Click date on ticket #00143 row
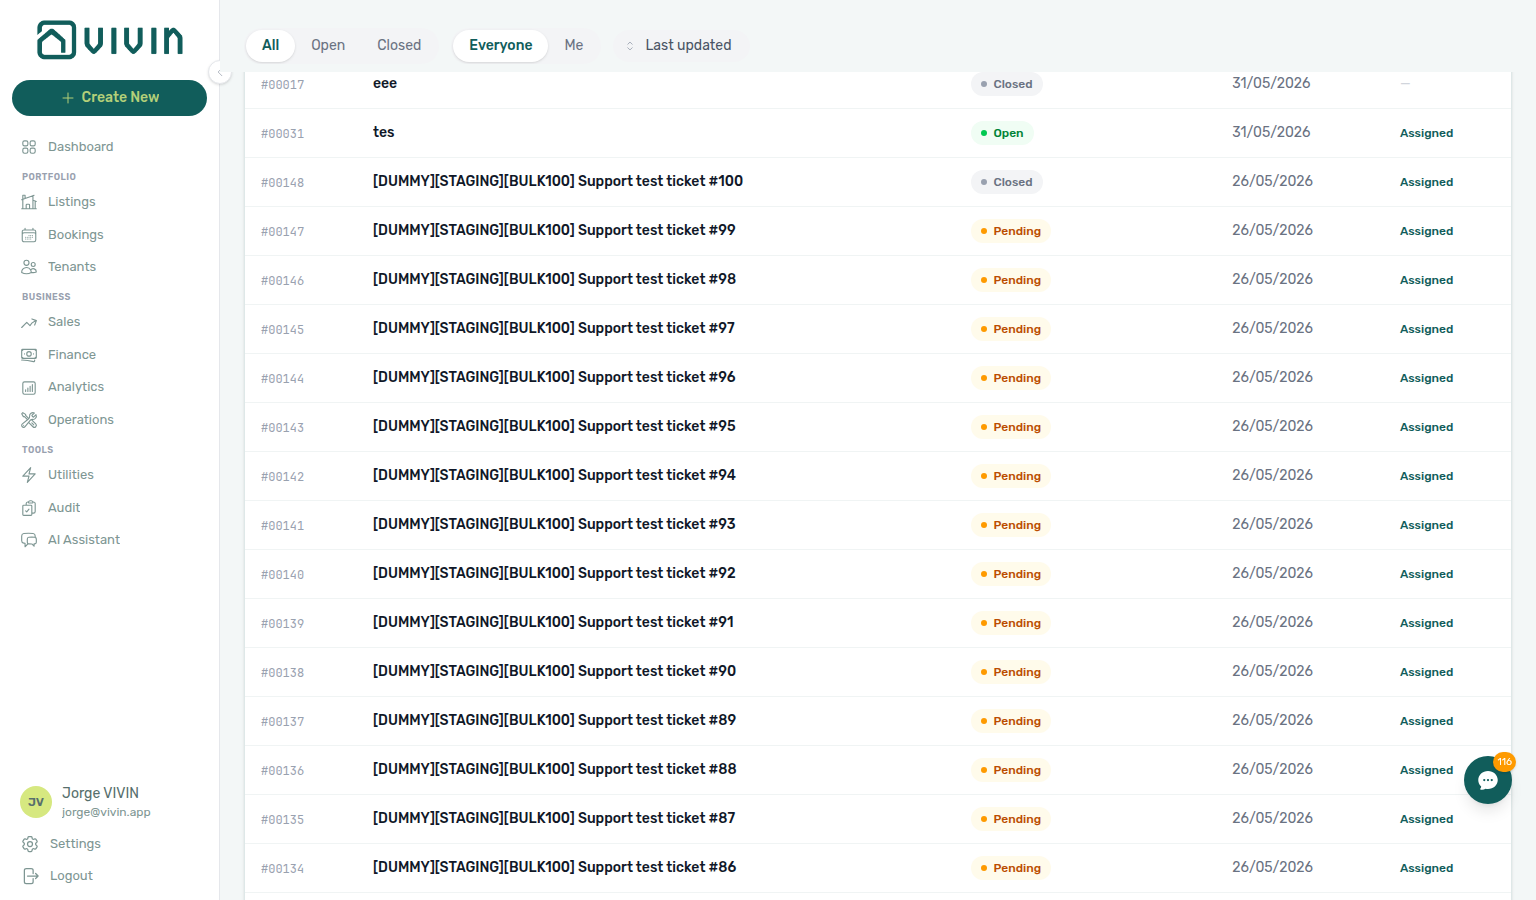This screenshot has width=1536, height=900. (1272, 426)
